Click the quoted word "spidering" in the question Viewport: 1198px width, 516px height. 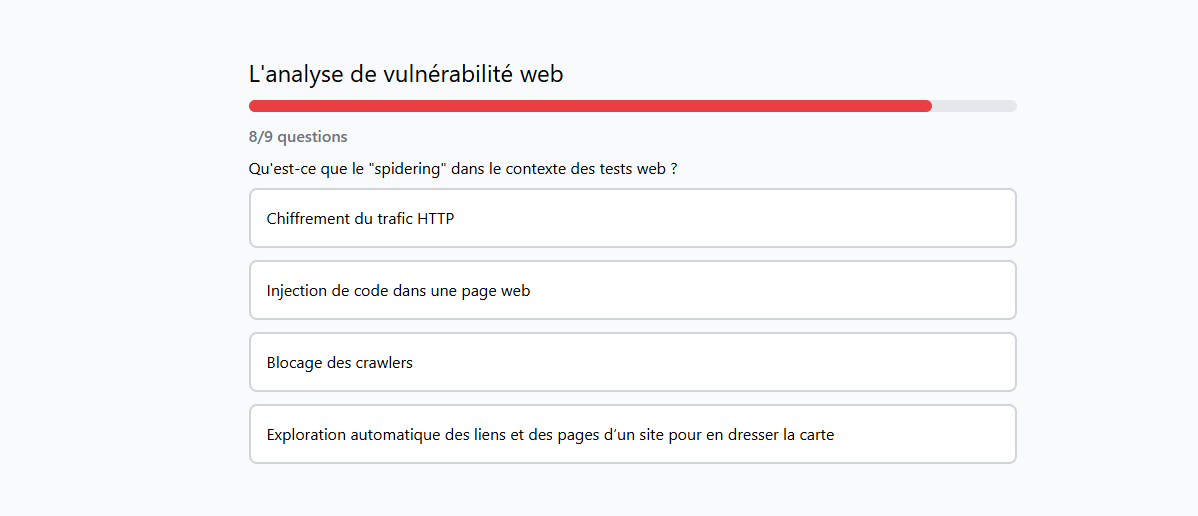coord(407,168)
